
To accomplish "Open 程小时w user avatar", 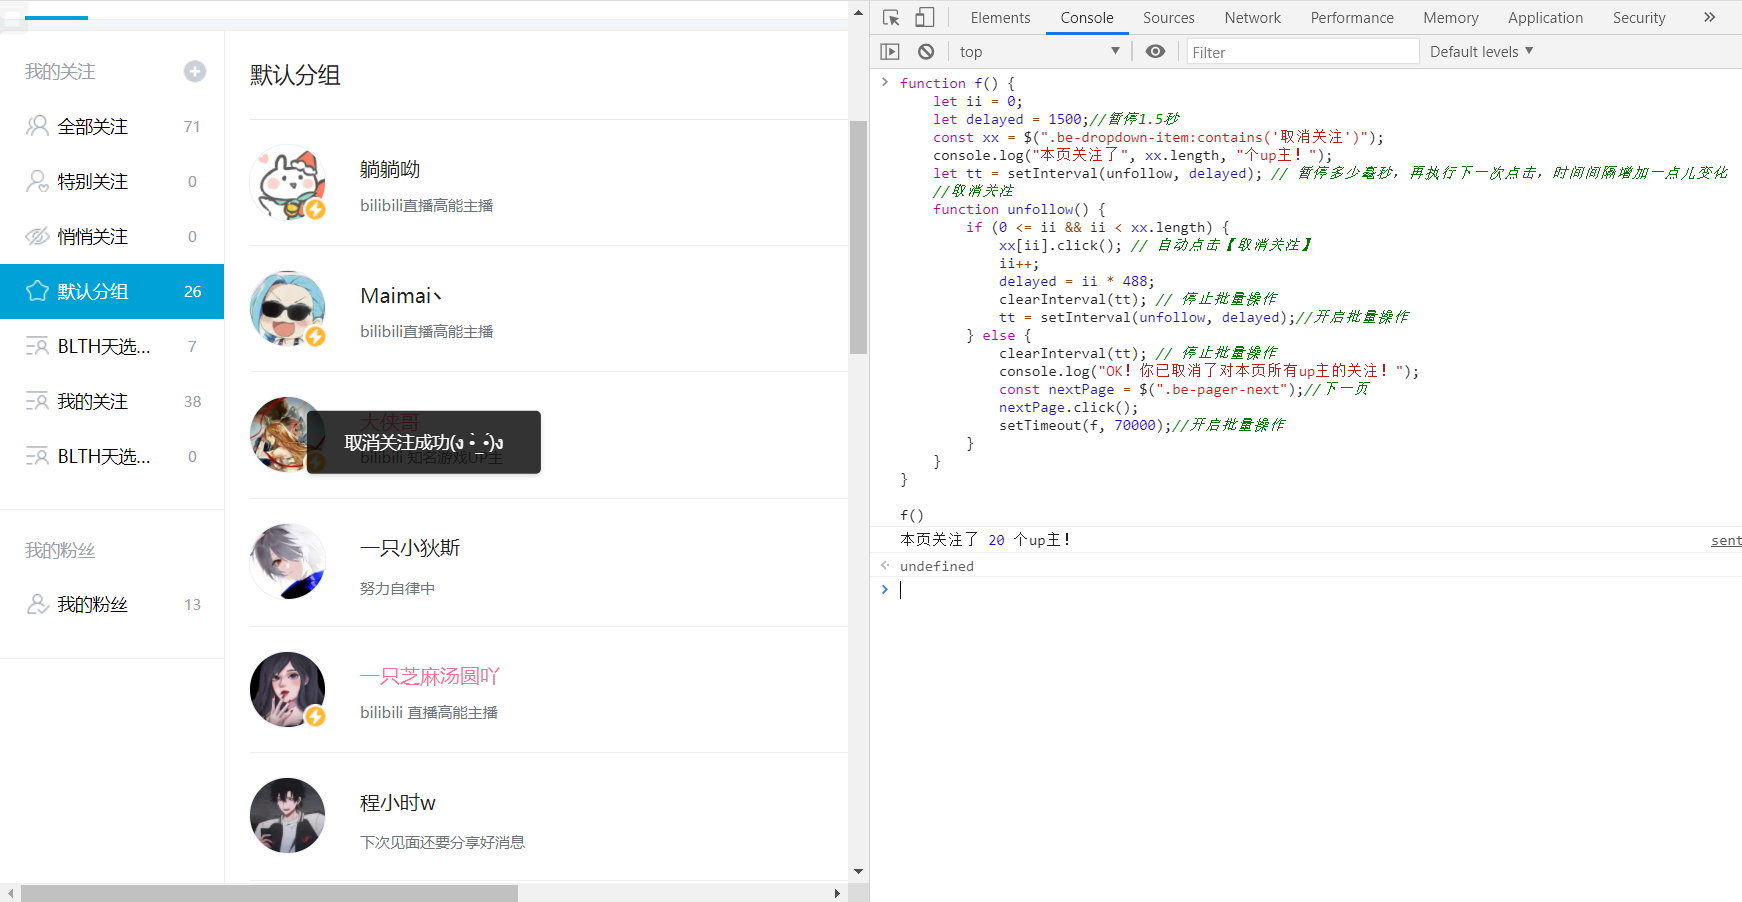I will coord(288,815).
